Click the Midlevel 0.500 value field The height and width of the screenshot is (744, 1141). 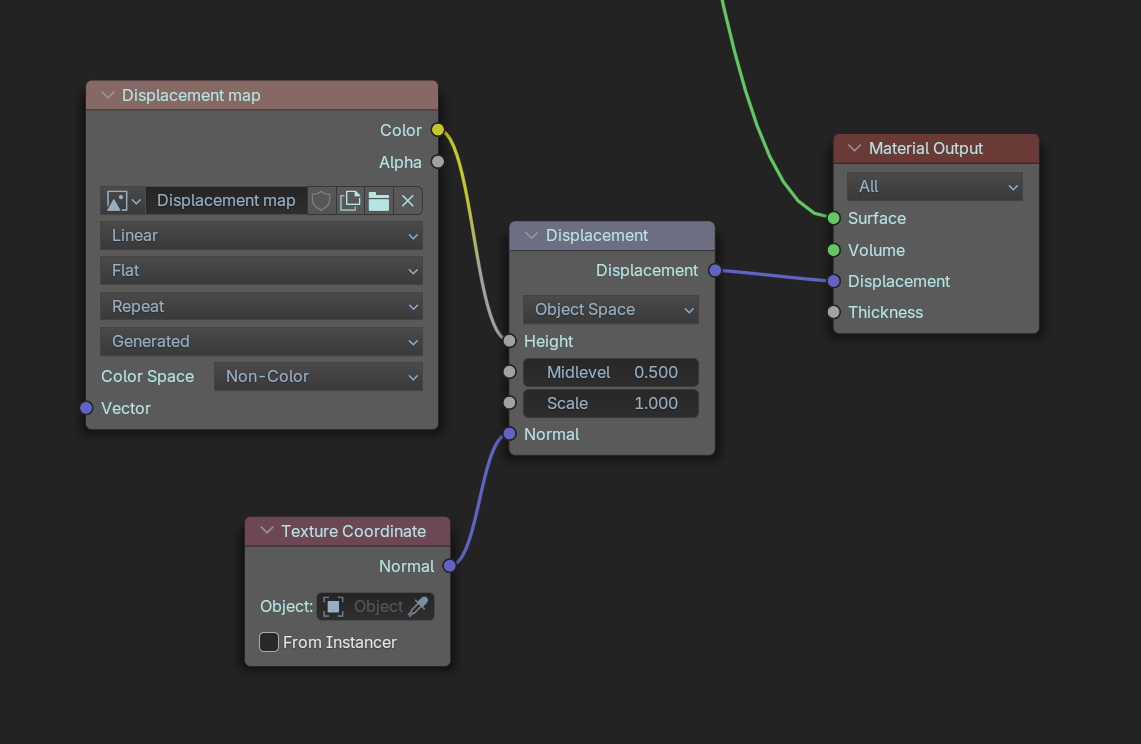(611, 372)
